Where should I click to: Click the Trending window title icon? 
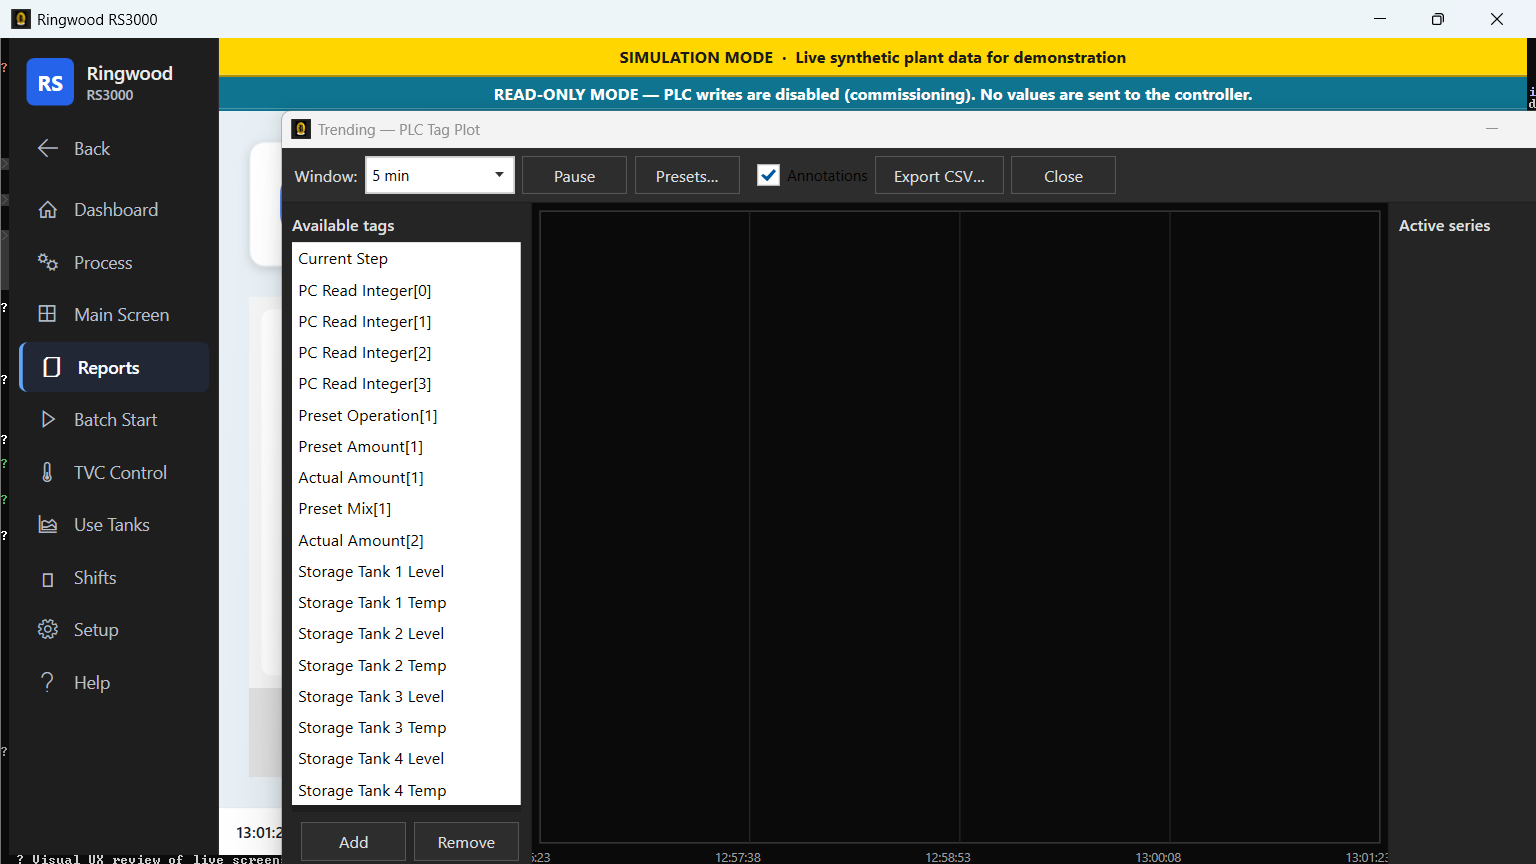pyautogui.click(x=301, y=129)
